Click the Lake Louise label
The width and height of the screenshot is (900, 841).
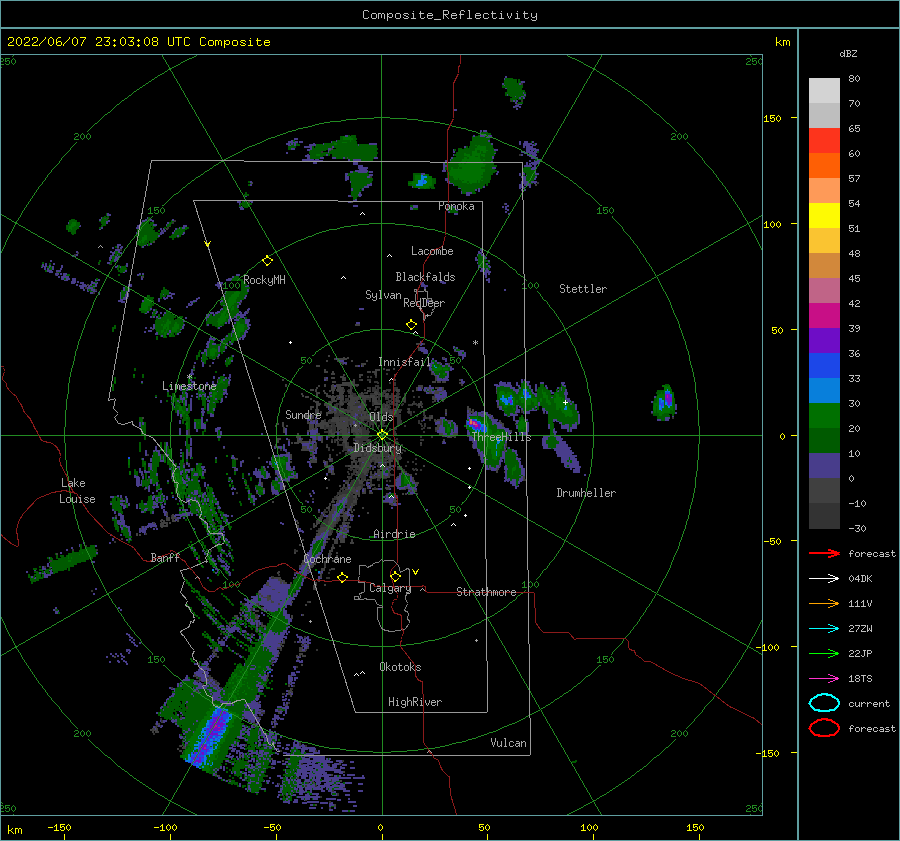pyautogui.click(x=77, y=491)
